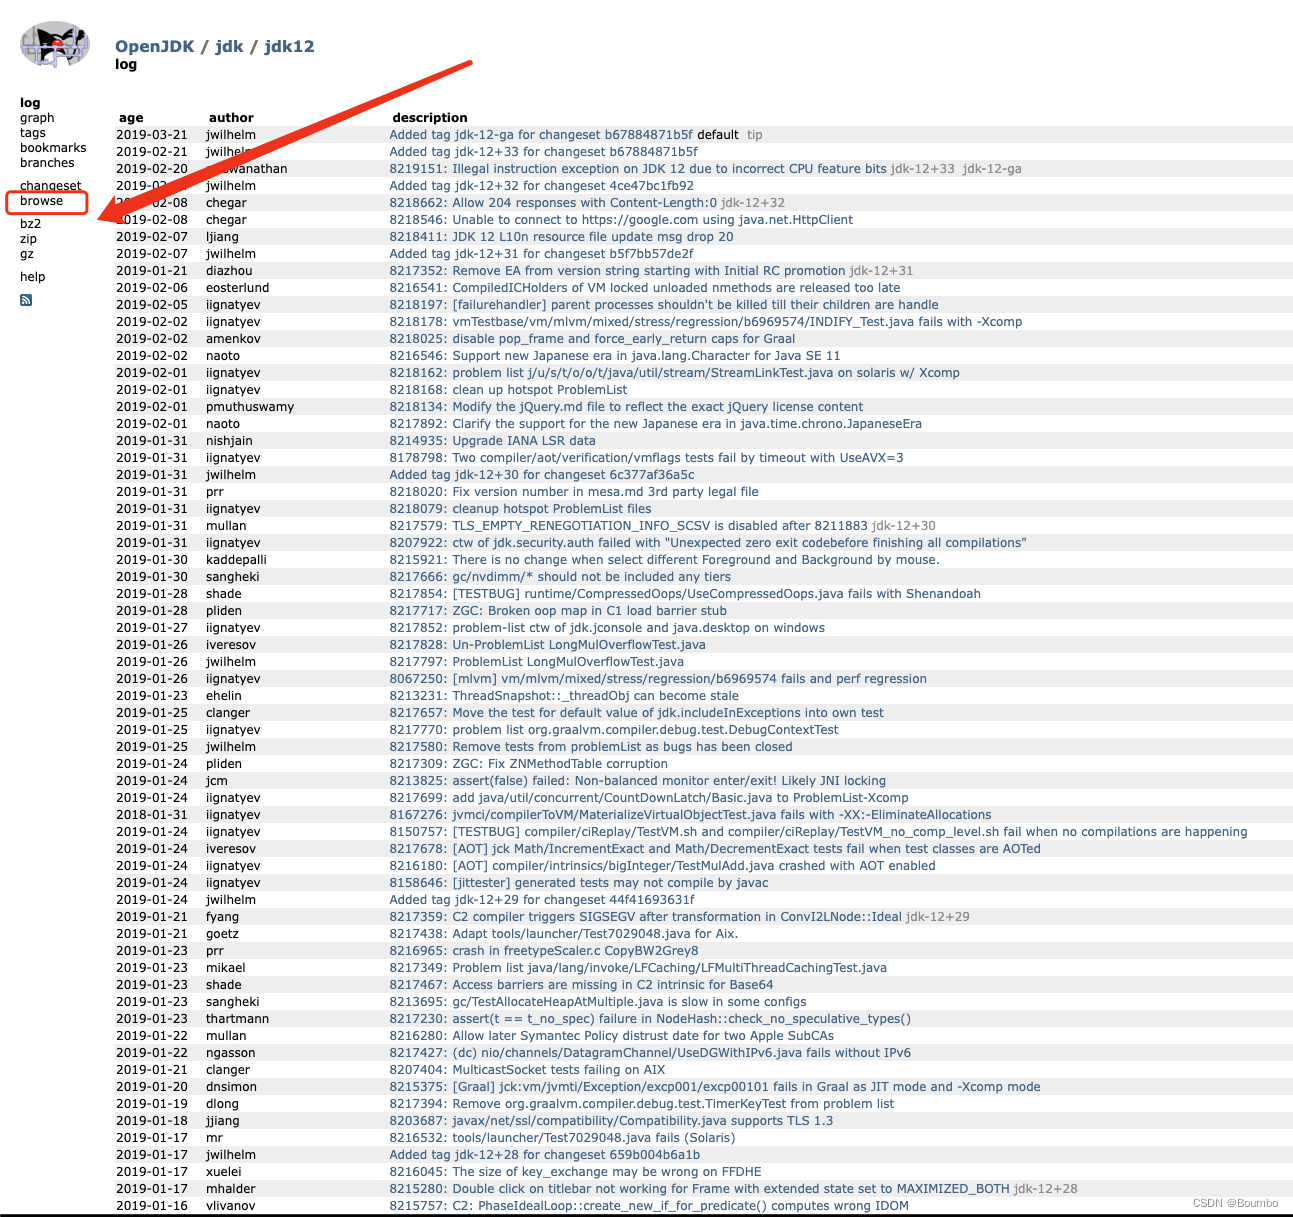Open changeset 8219151 Illegal instruction exception
The image size is (1293, 1217).
coord(638,169)
